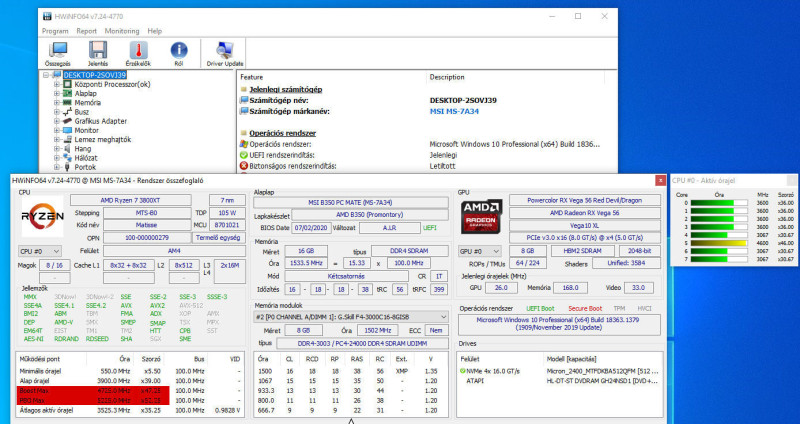Open the Help menu
This screenshot has height=424, width=800.
pos(155,31)
